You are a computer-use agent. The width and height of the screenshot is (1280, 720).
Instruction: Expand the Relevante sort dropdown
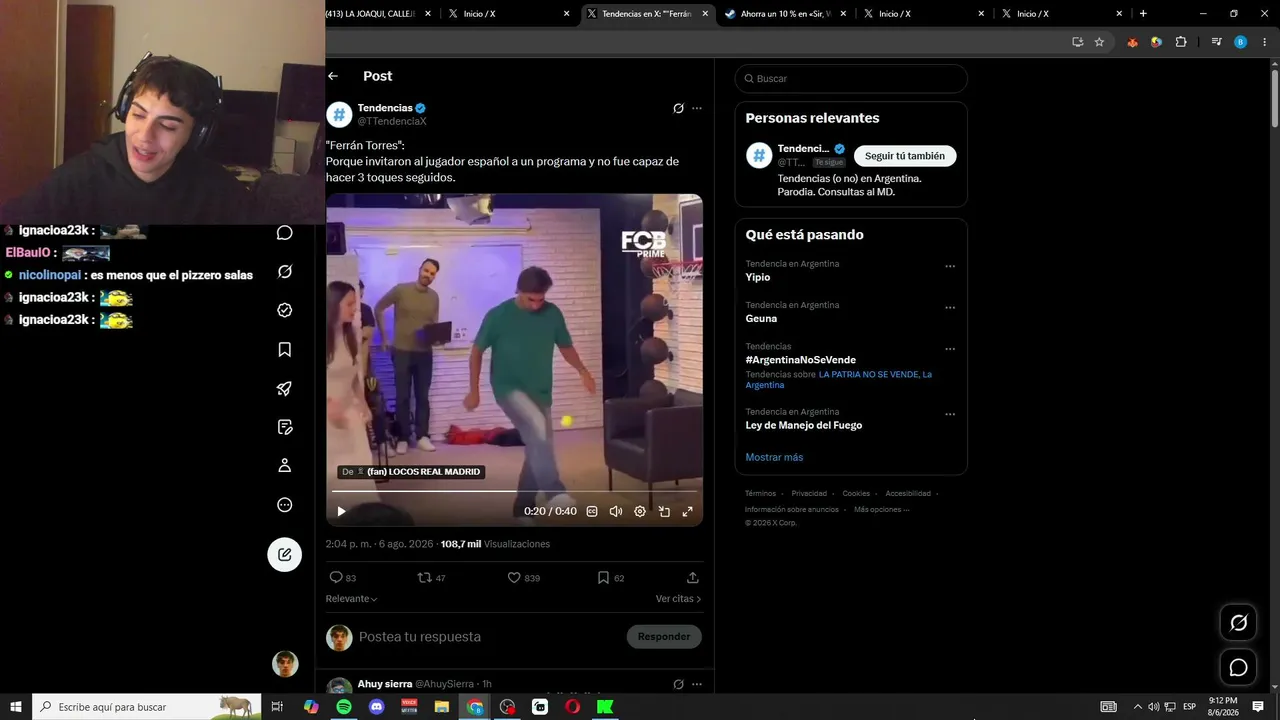[351, 599]
